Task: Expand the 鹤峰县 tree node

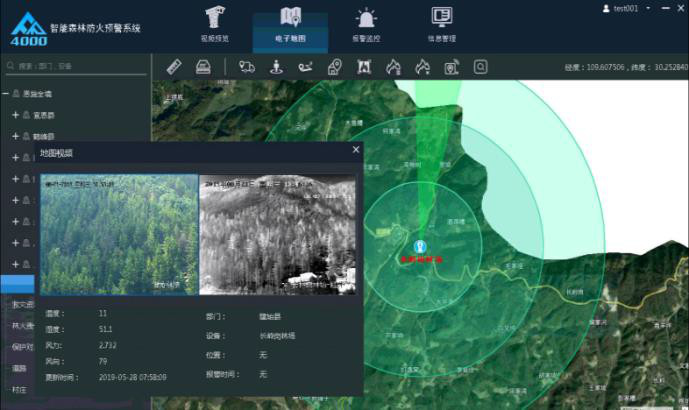Action: (16, 136)
